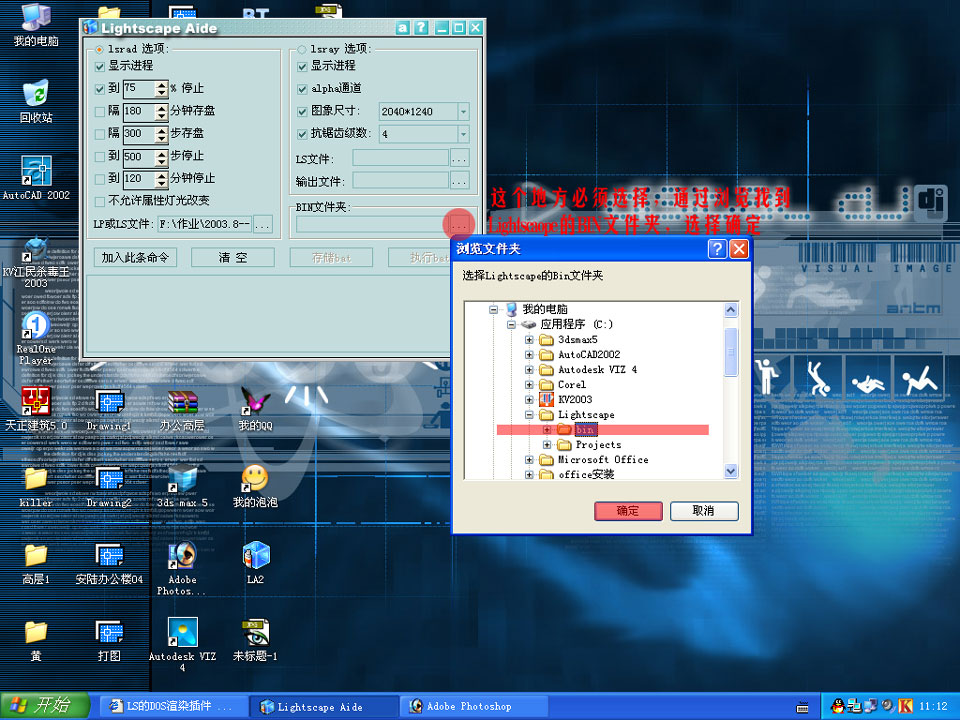Toggle lsrad 显示进程 checkbox
The height and width of the screenshot is (720, 960).
[x=100, y=66]
